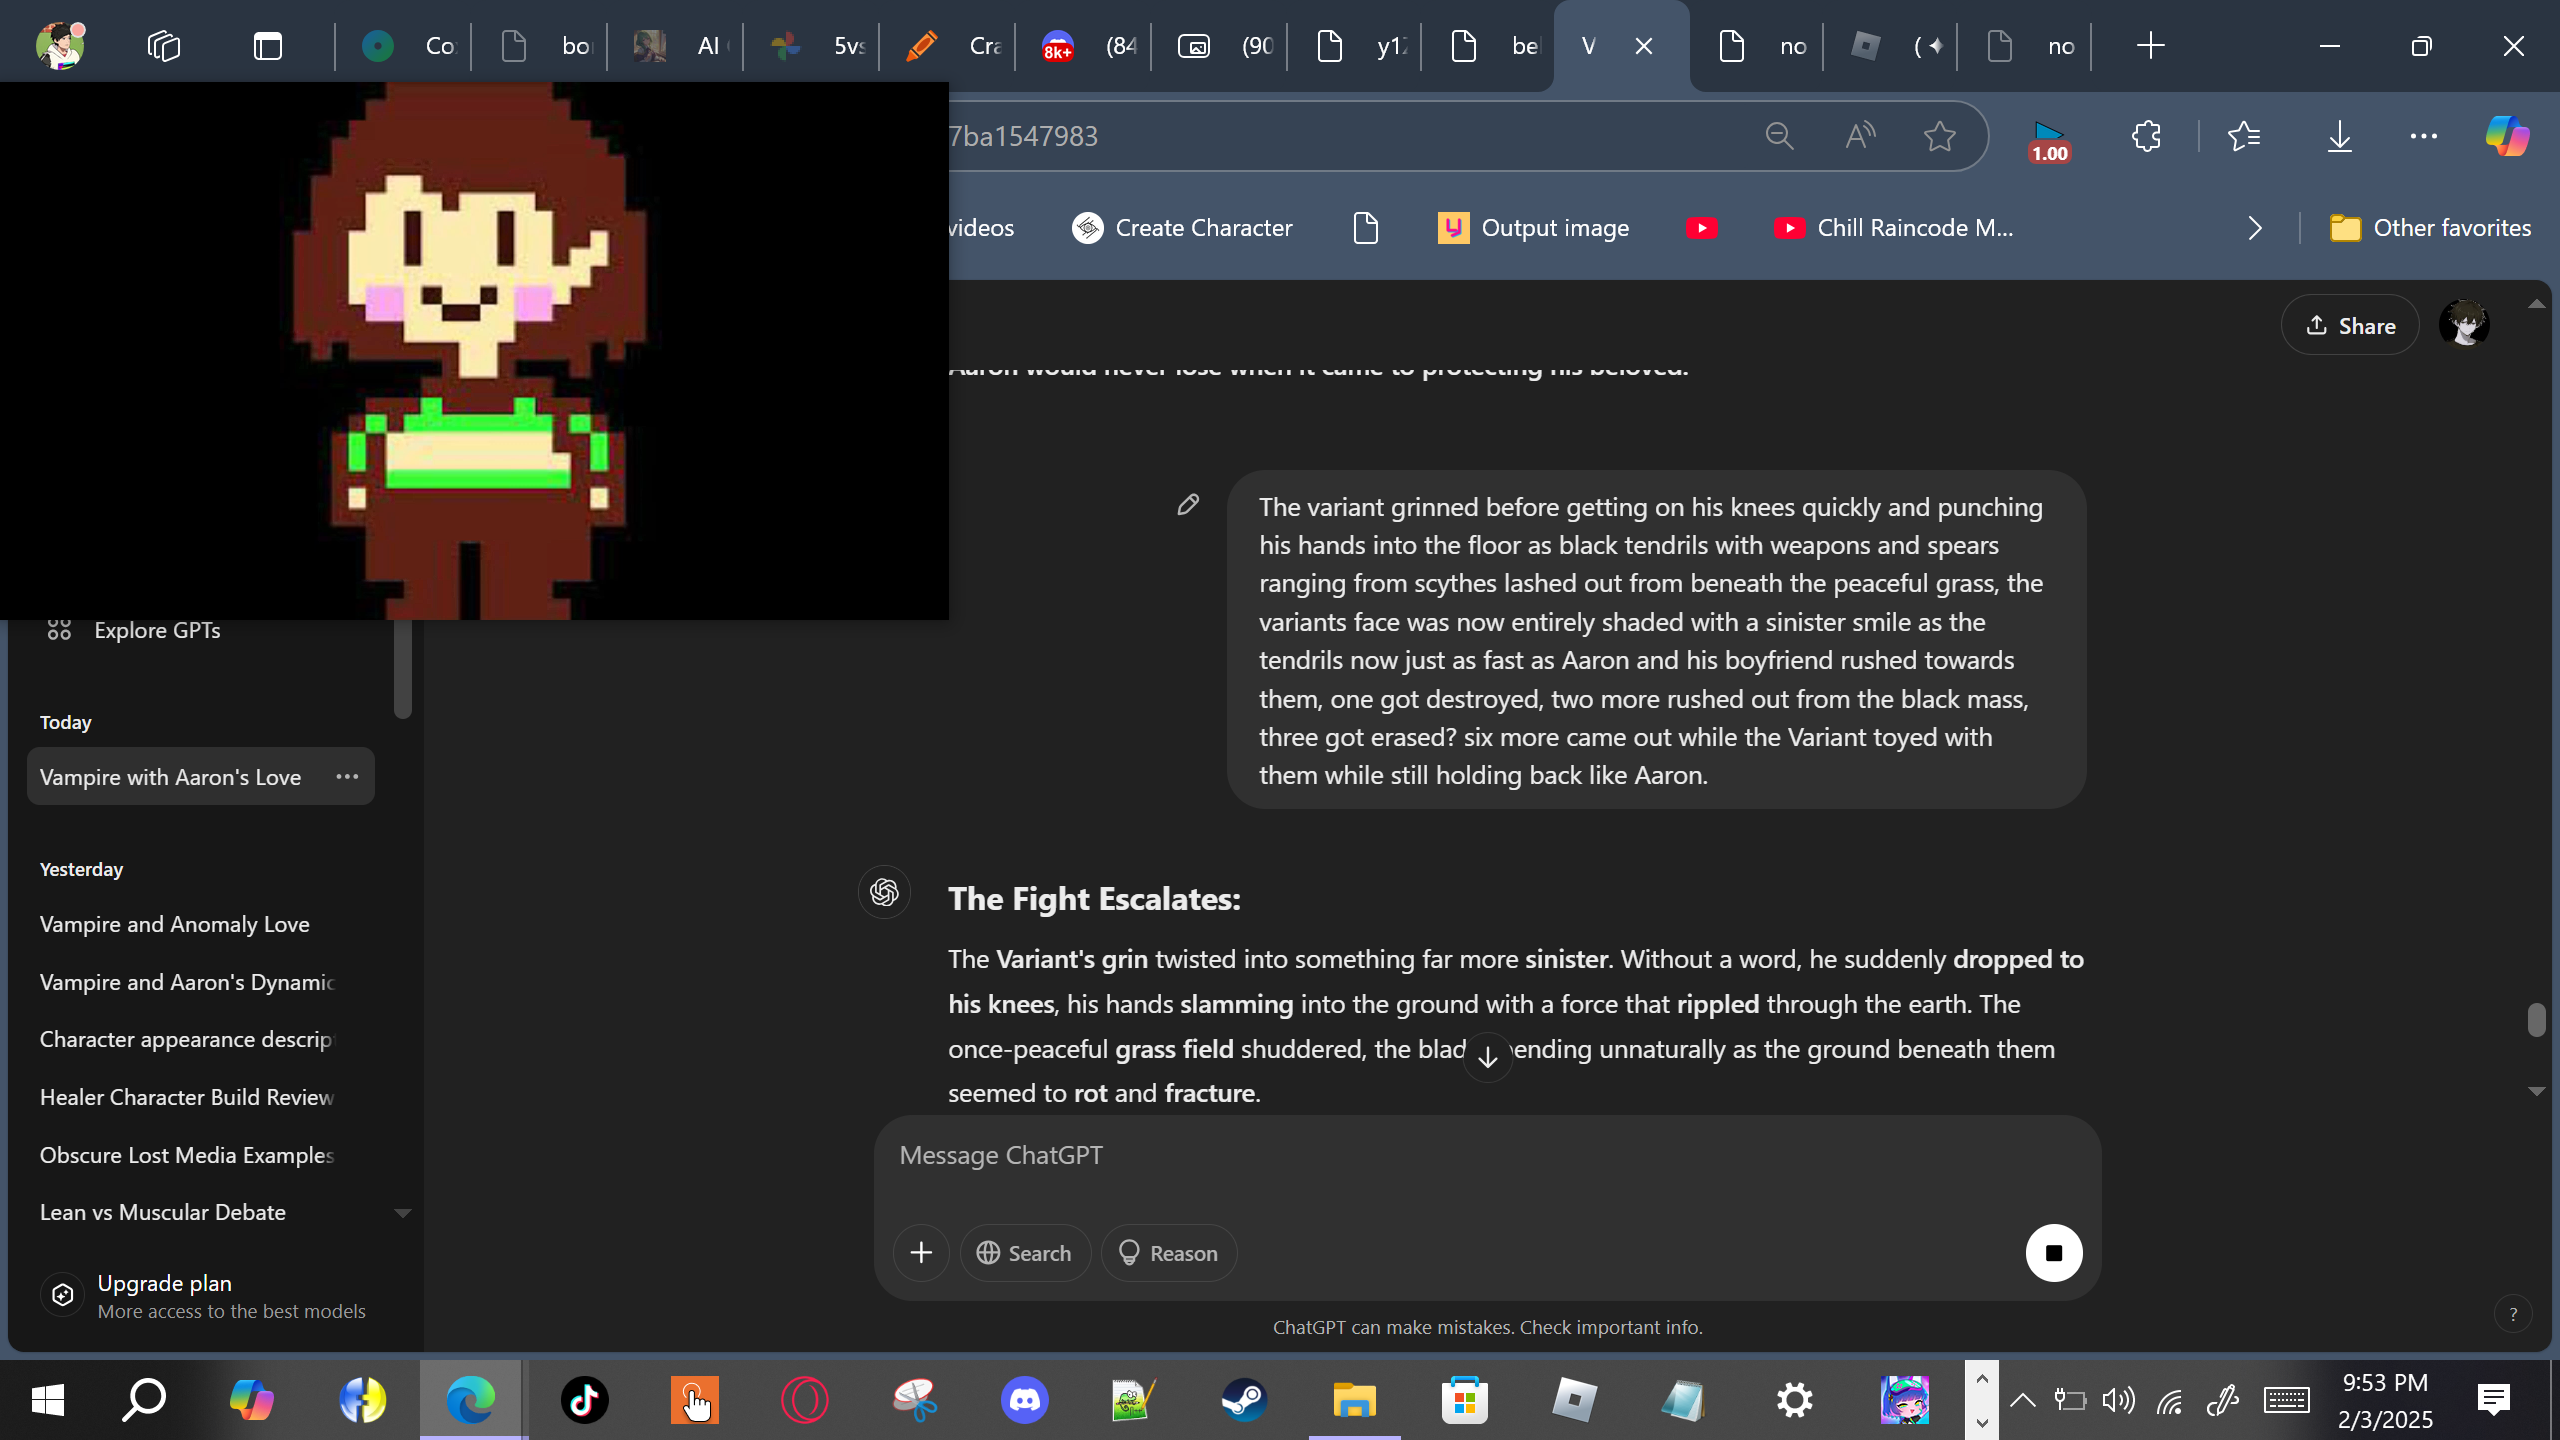The image size is (2560, 1440).
Task: Open the Obscure Lost Media Examples chat
Action: (x=201, y=1155)
